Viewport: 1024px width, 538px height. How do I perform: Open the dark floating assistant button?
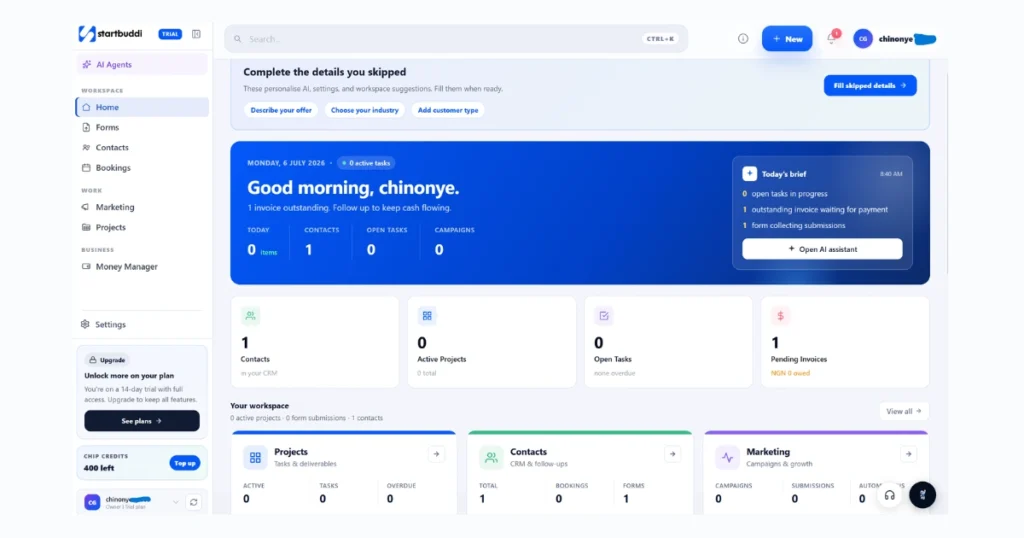[x=922, y=495]
